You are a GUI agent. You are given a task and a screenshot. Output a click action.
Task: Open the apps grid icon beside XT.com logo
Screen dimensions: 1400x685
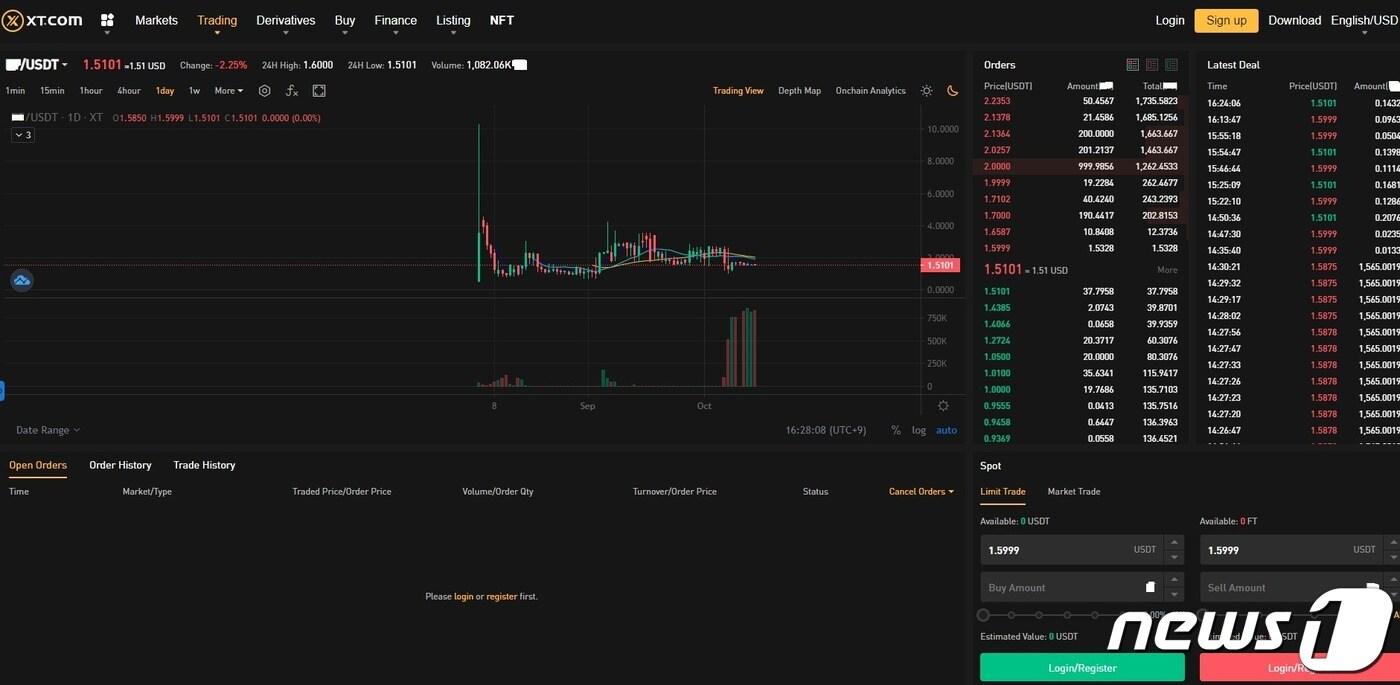[x=107, y=20]
